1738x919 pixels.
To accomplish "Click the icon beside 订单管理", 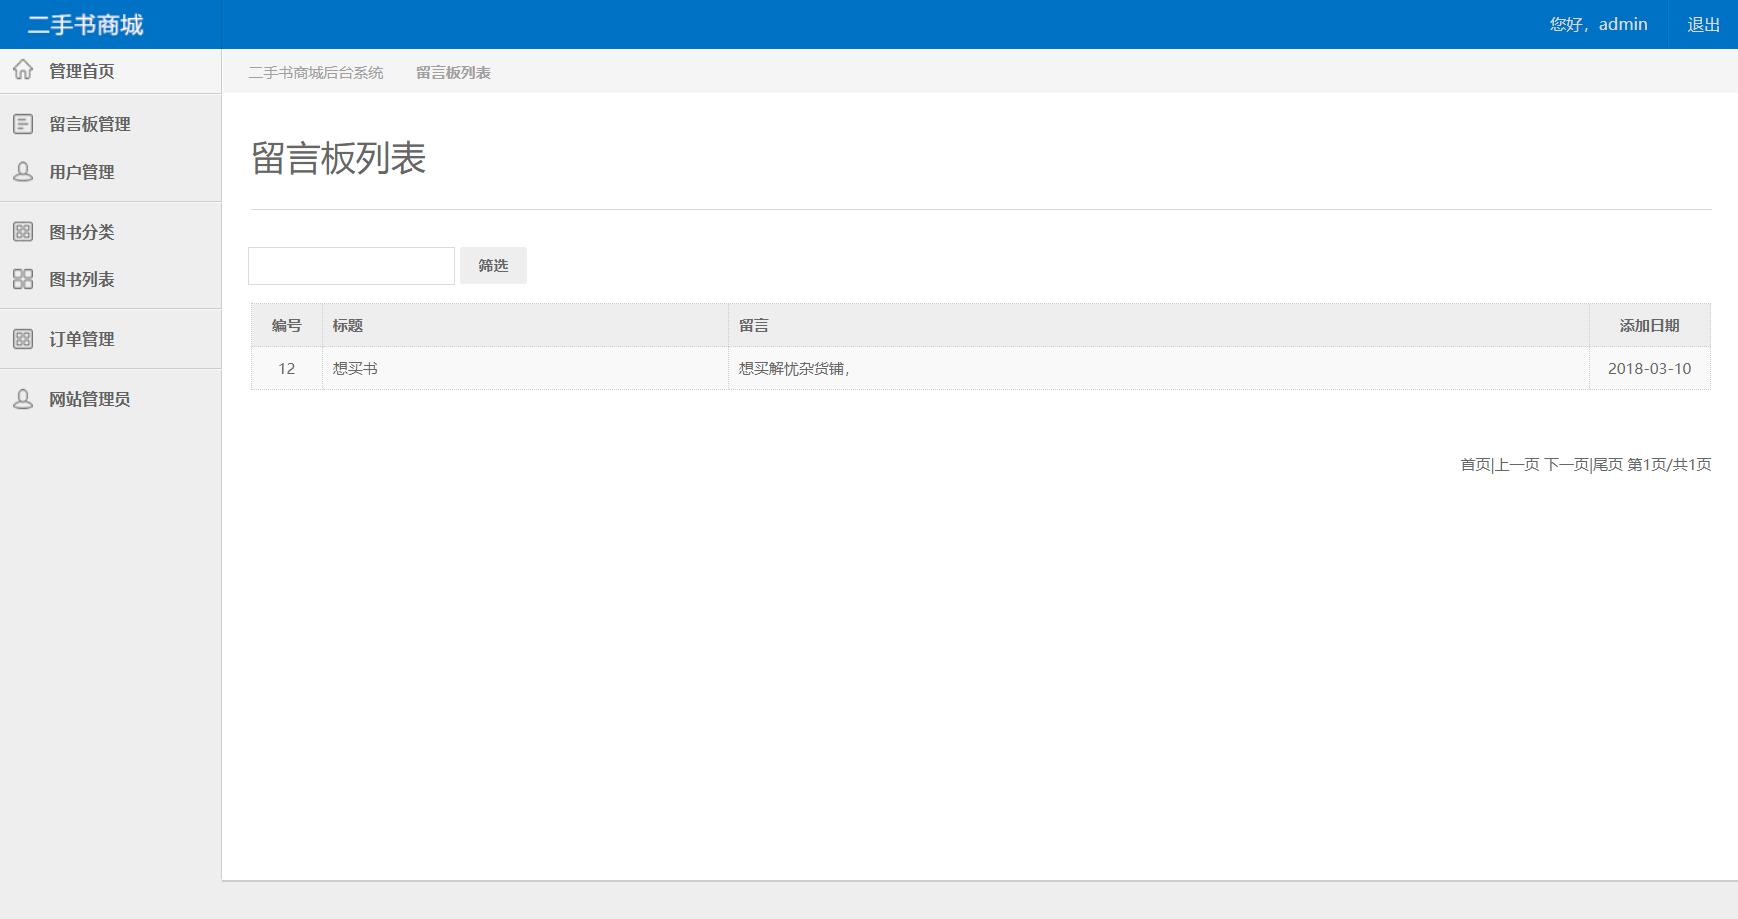I will (23, 339).
